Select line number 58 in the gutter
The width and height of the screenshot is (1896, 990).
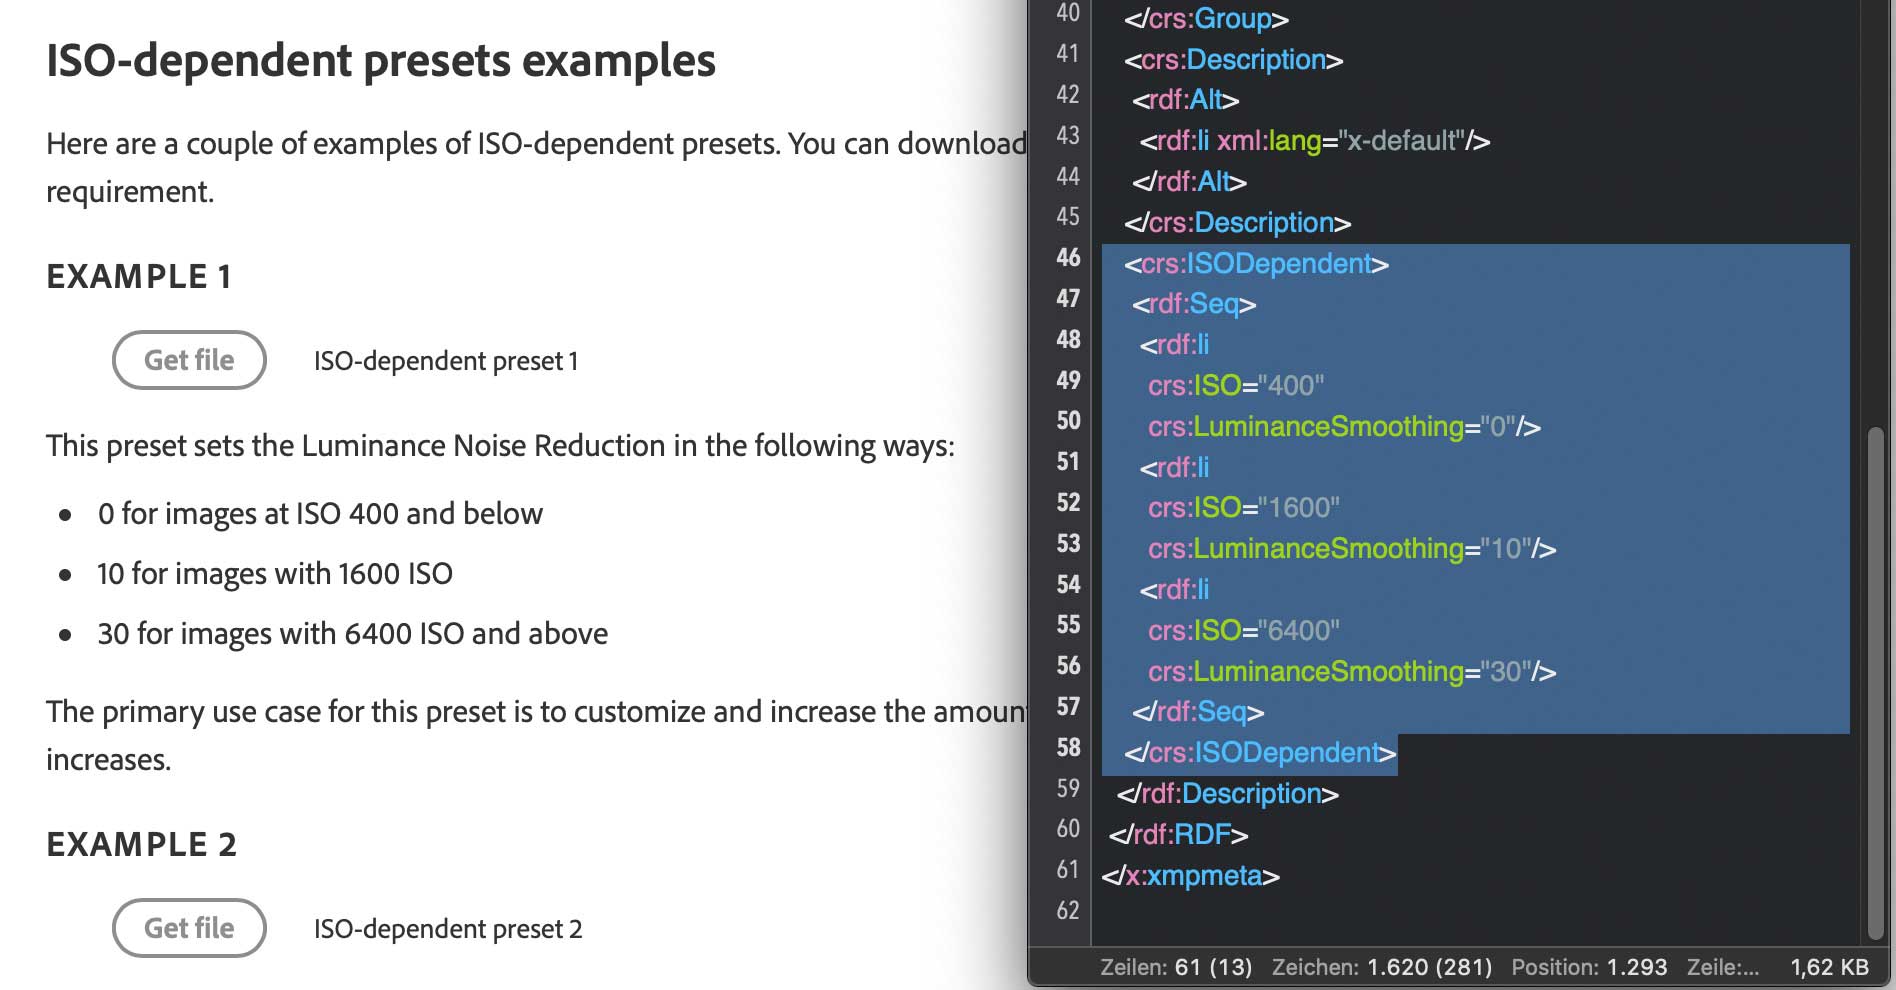(1068, 748)
